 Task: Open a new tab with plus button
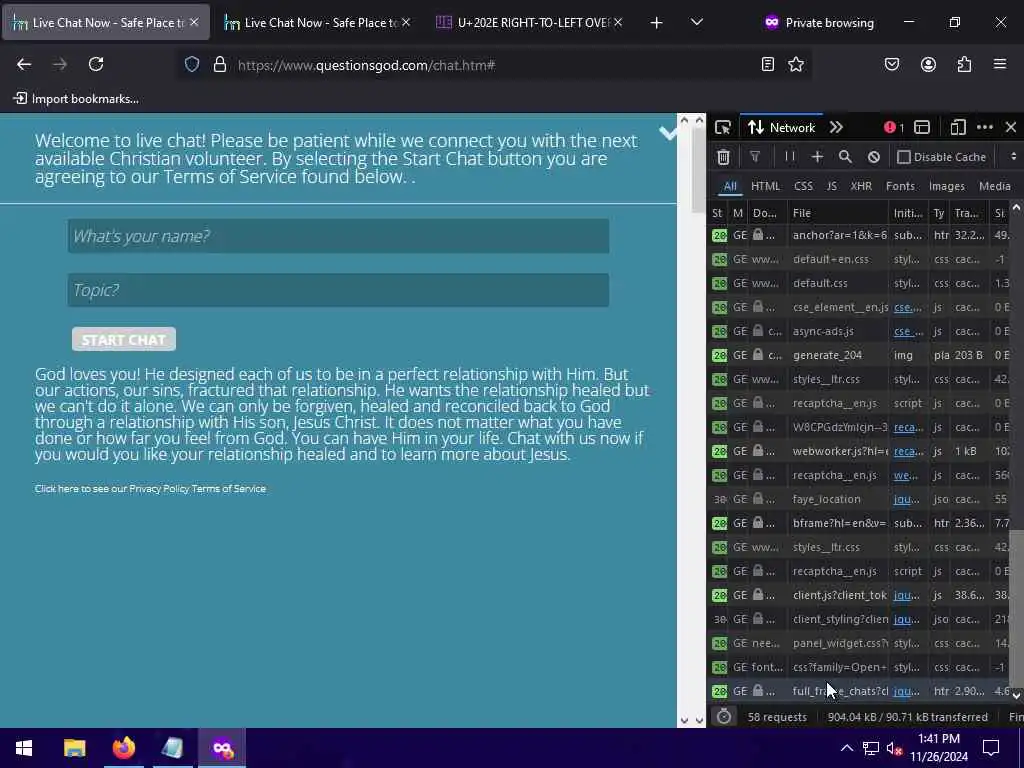pos(656,23)
